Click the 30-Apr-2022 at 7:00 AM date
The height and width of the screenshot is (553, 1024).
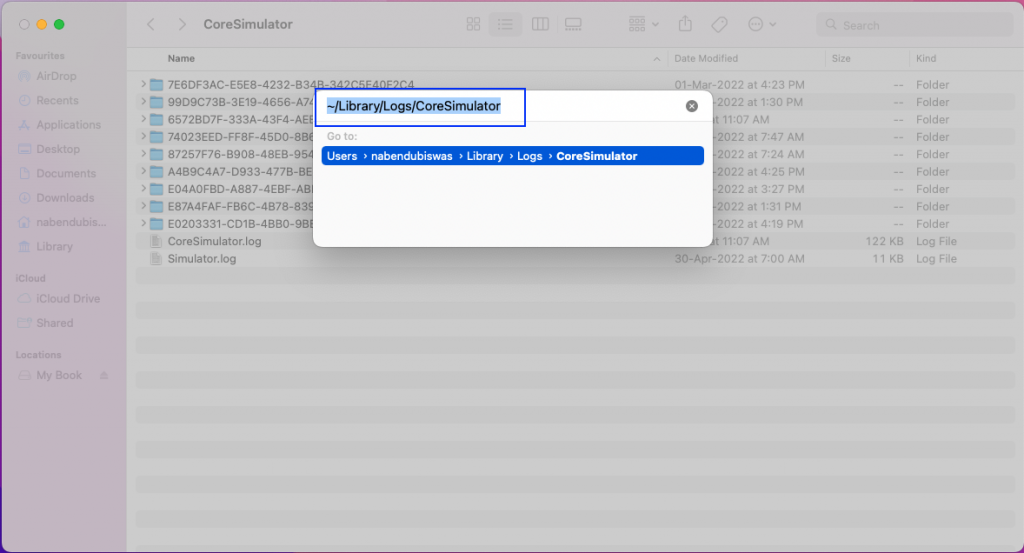(739, 259)
